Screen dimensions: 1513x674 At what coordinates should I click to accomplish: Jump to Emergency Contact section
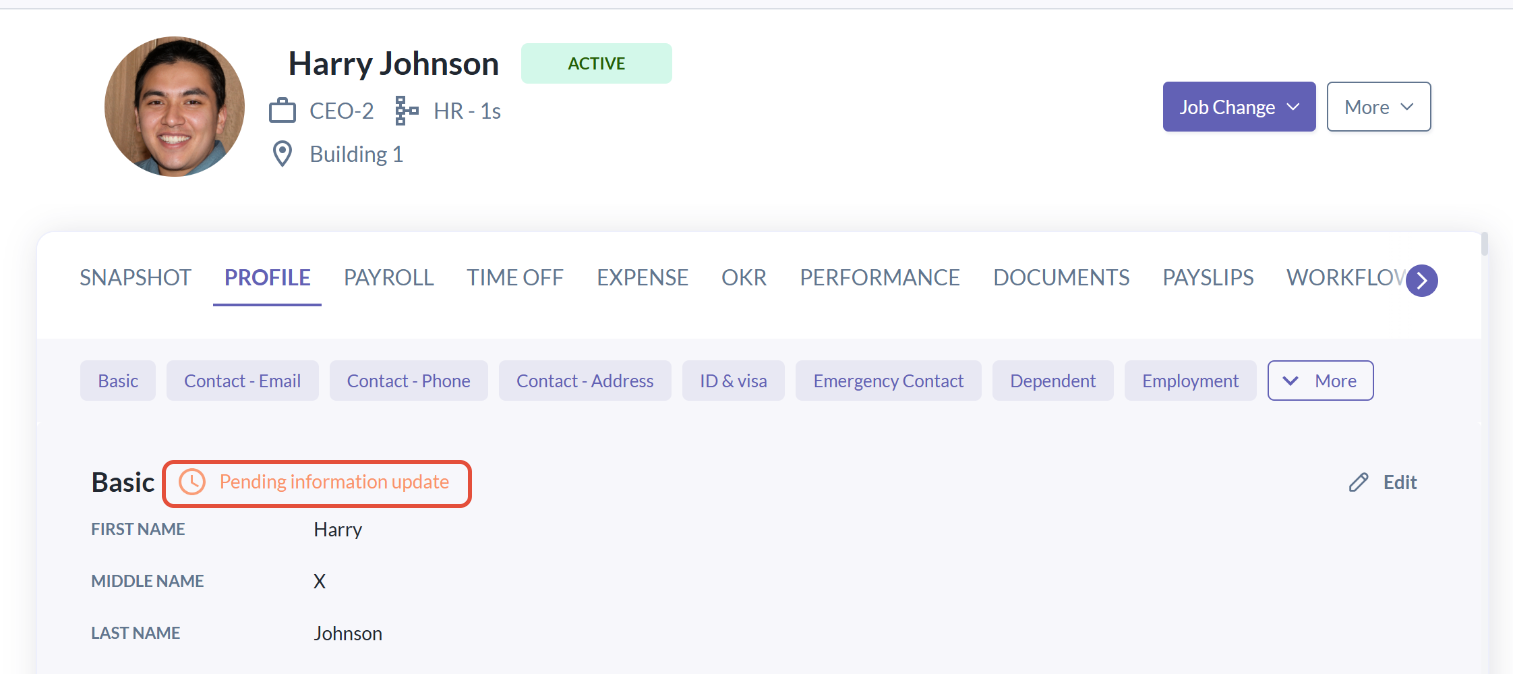coord(889,381)
